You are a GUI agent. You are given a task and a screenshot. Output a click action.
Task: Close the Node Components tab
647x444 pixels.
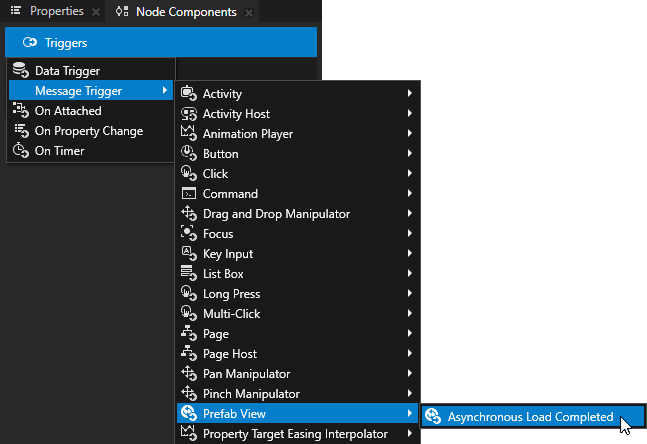tap(249, 13)
